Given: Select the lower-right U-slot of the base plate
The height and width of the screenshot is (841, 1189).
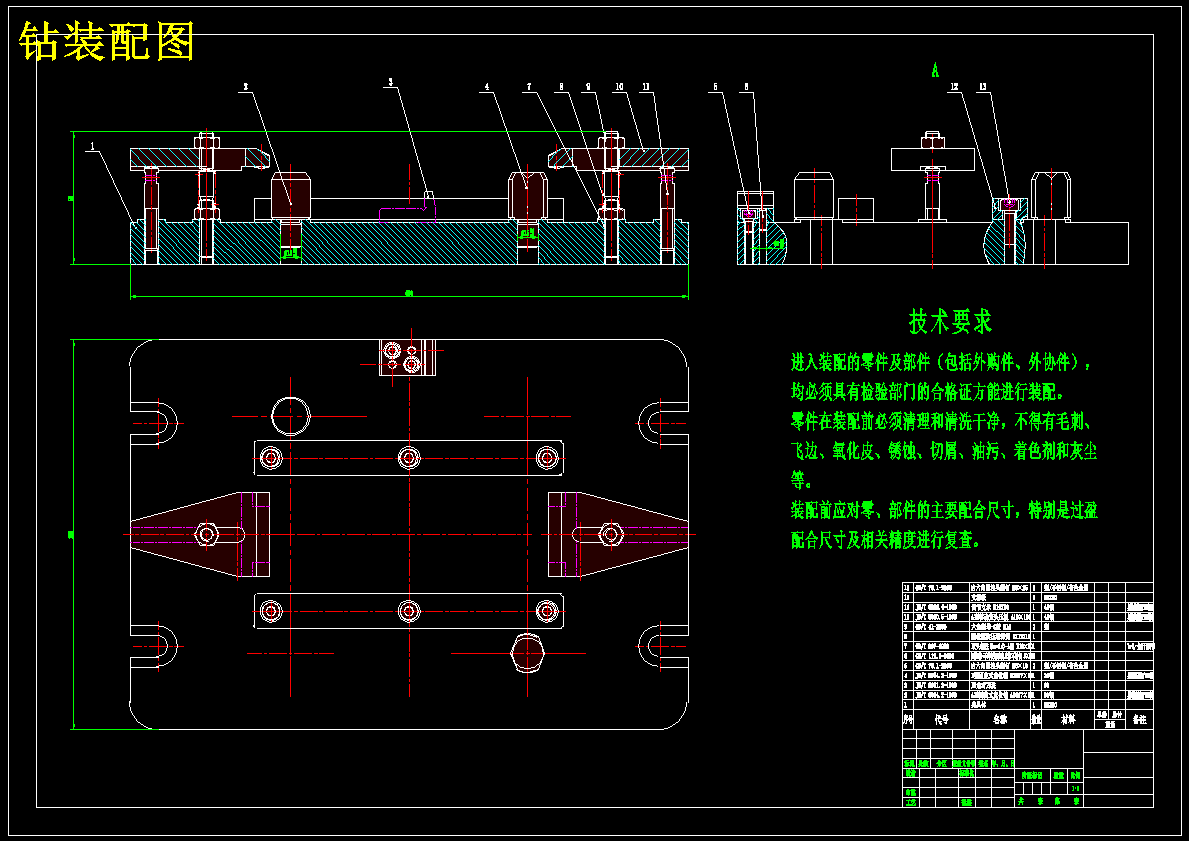Looking at the screenshot, I should click(663, 645).
